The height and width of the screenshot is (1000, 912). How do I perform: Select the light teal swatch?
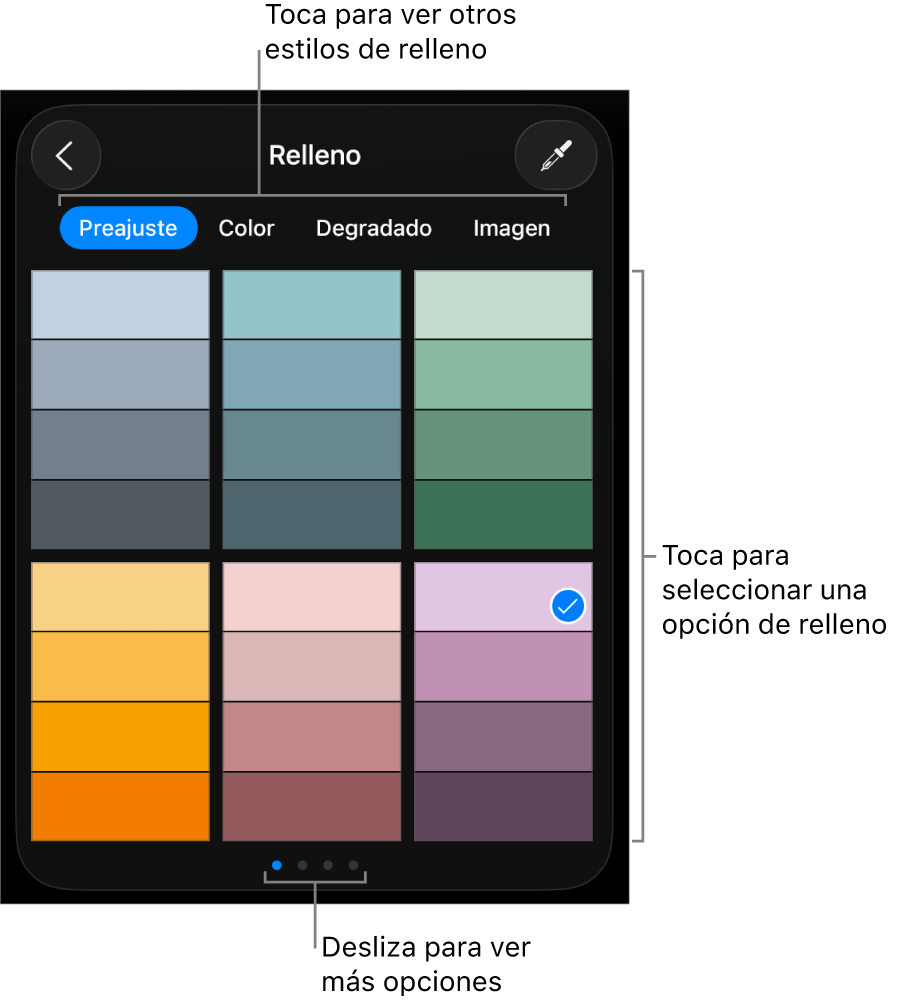point(312,305)
